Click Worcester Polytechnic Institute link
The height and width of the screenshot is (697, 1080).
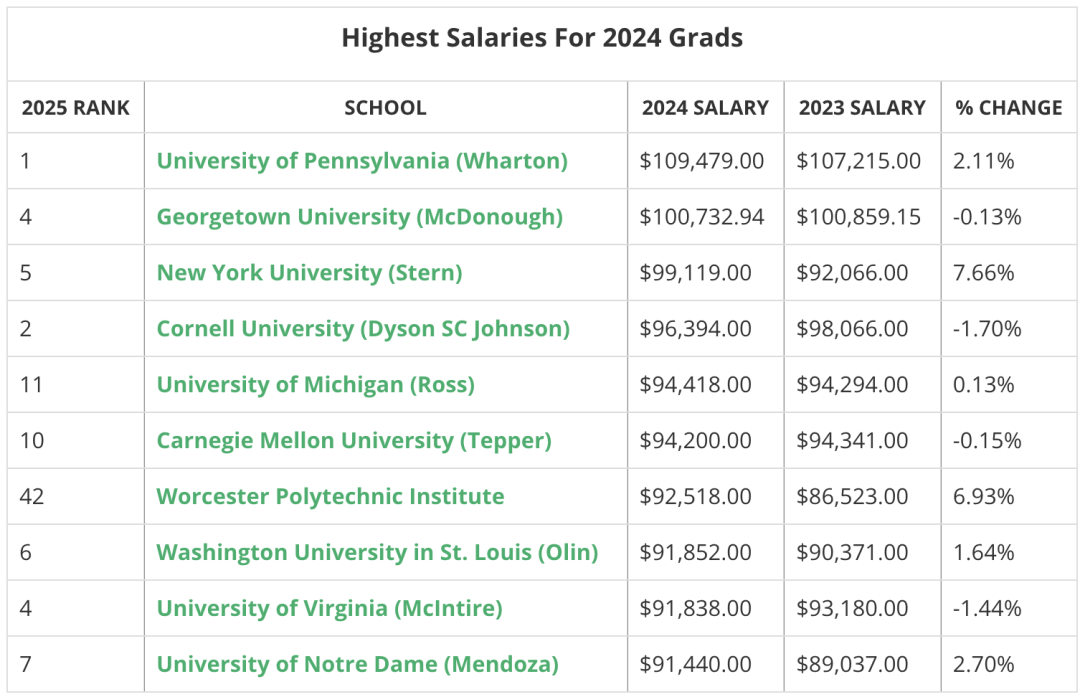330,497
